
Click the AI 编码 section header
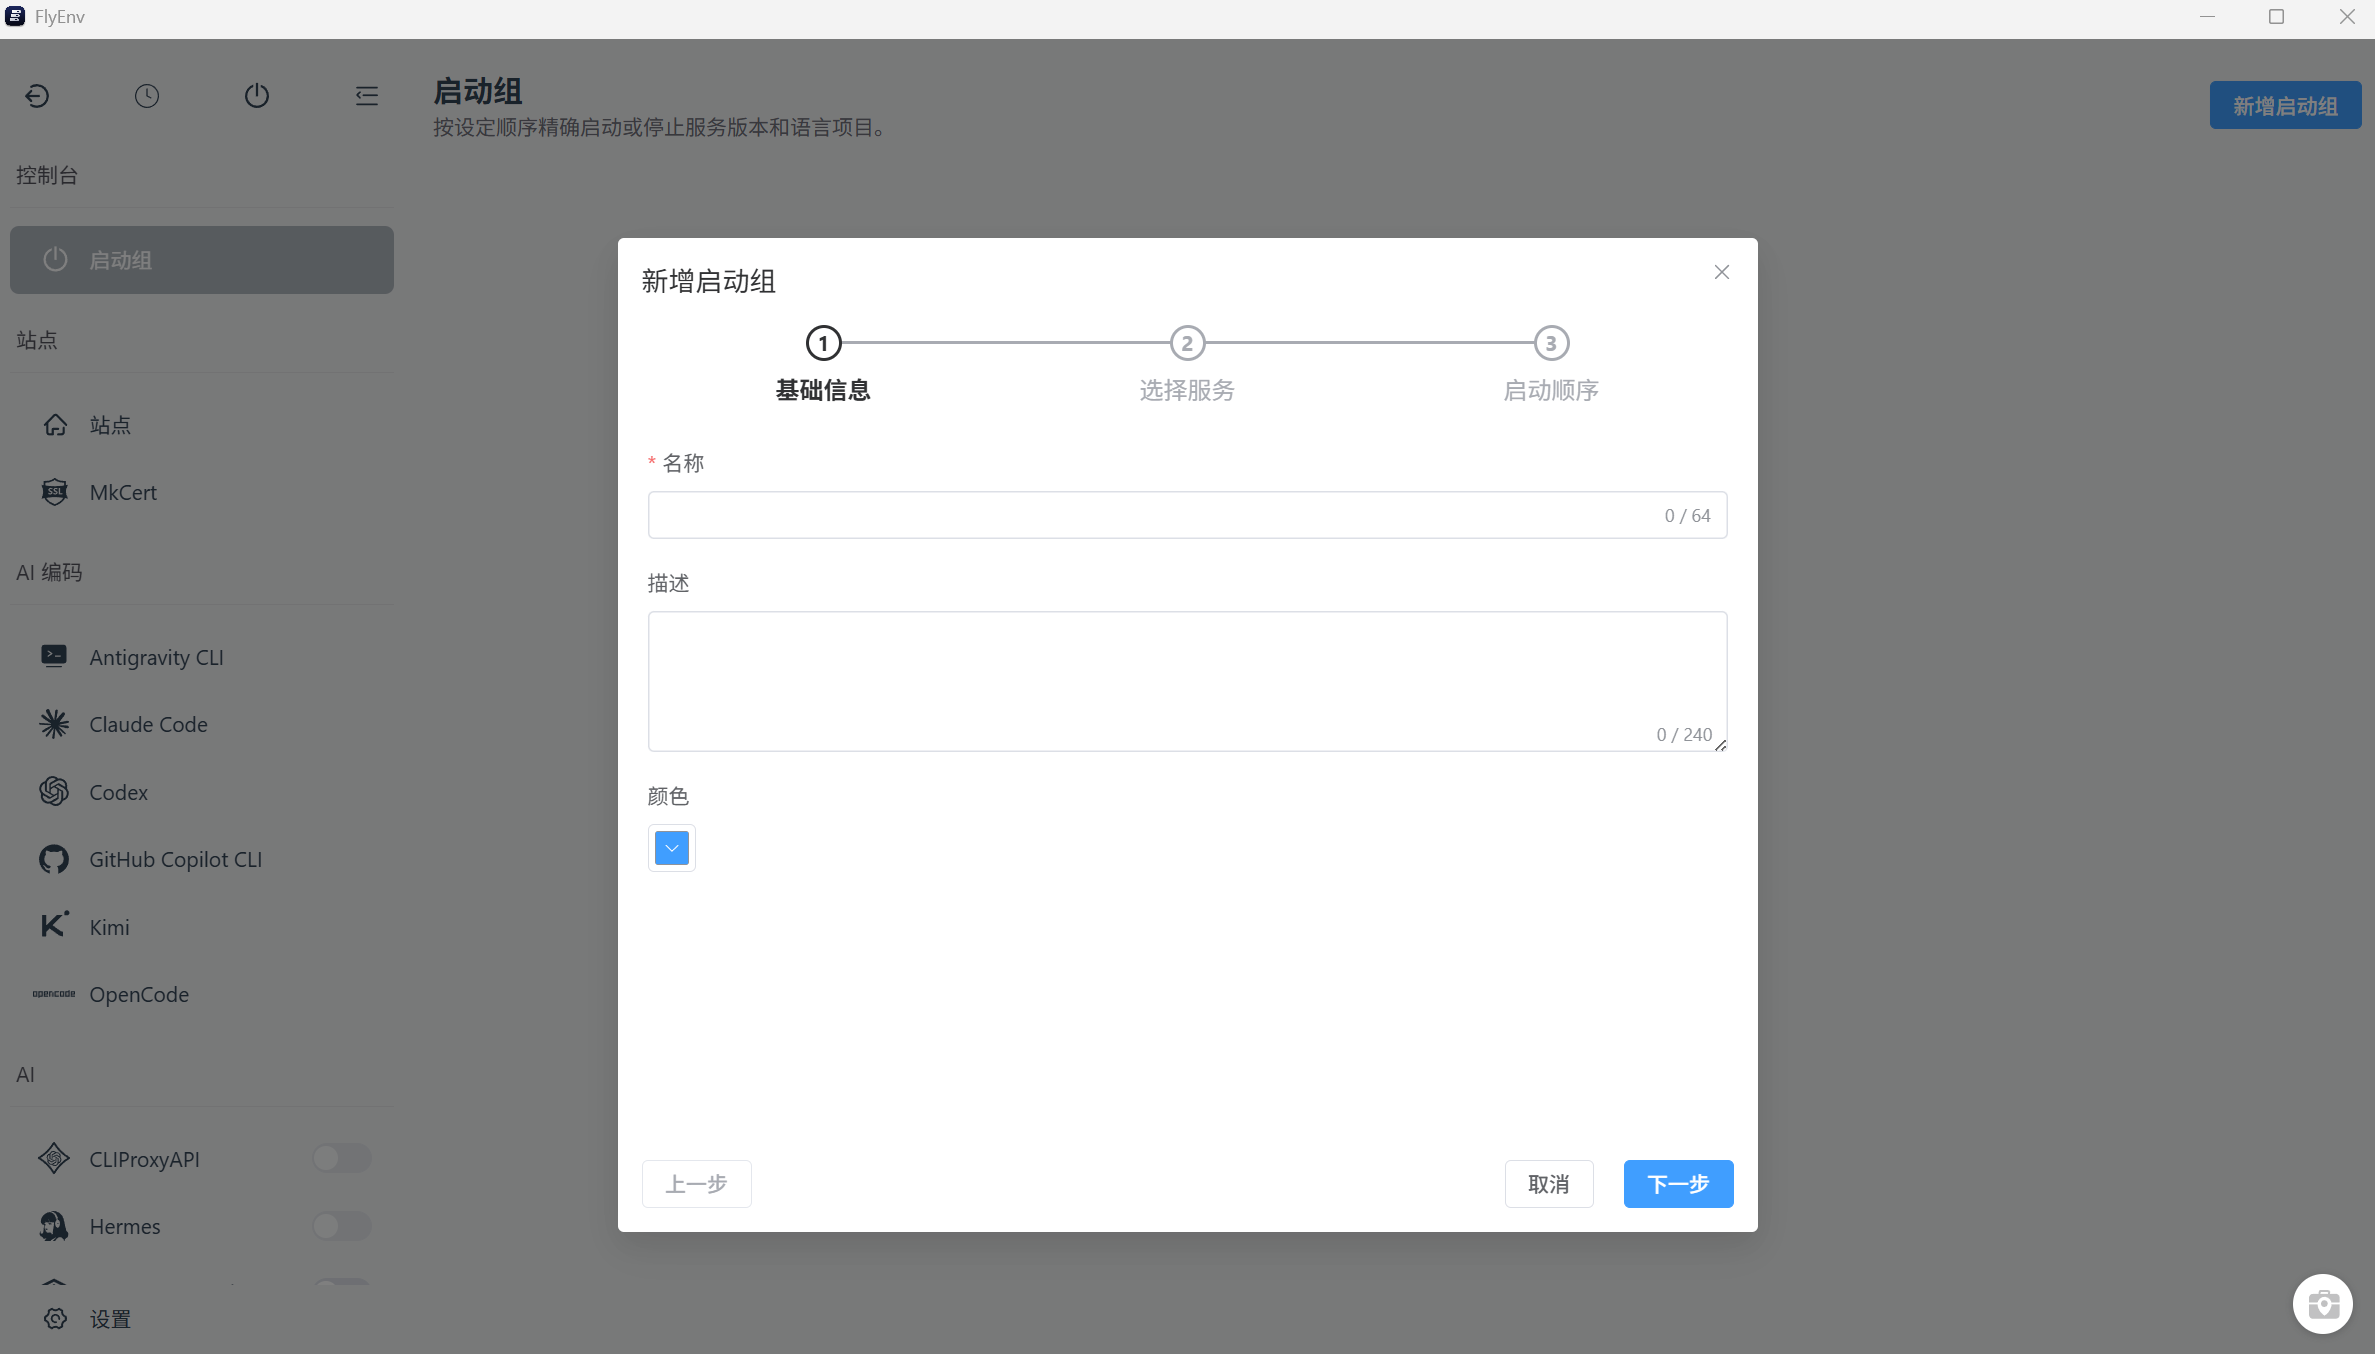[x=49, y=572]
